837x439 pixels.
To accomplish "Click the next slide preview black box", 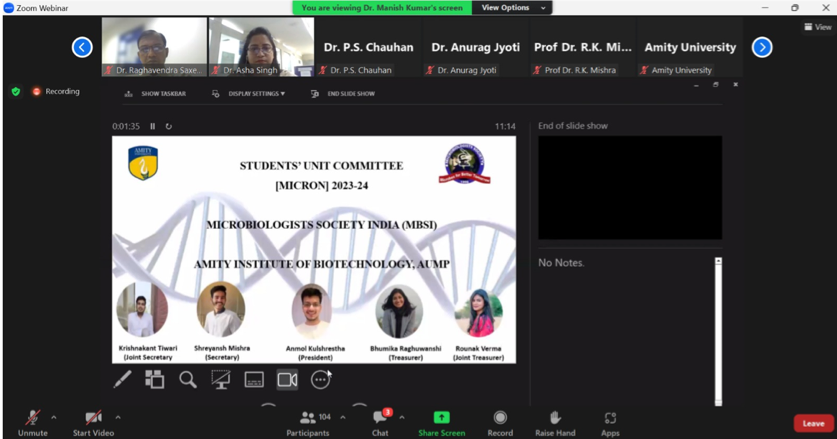I will pos(630,187).
